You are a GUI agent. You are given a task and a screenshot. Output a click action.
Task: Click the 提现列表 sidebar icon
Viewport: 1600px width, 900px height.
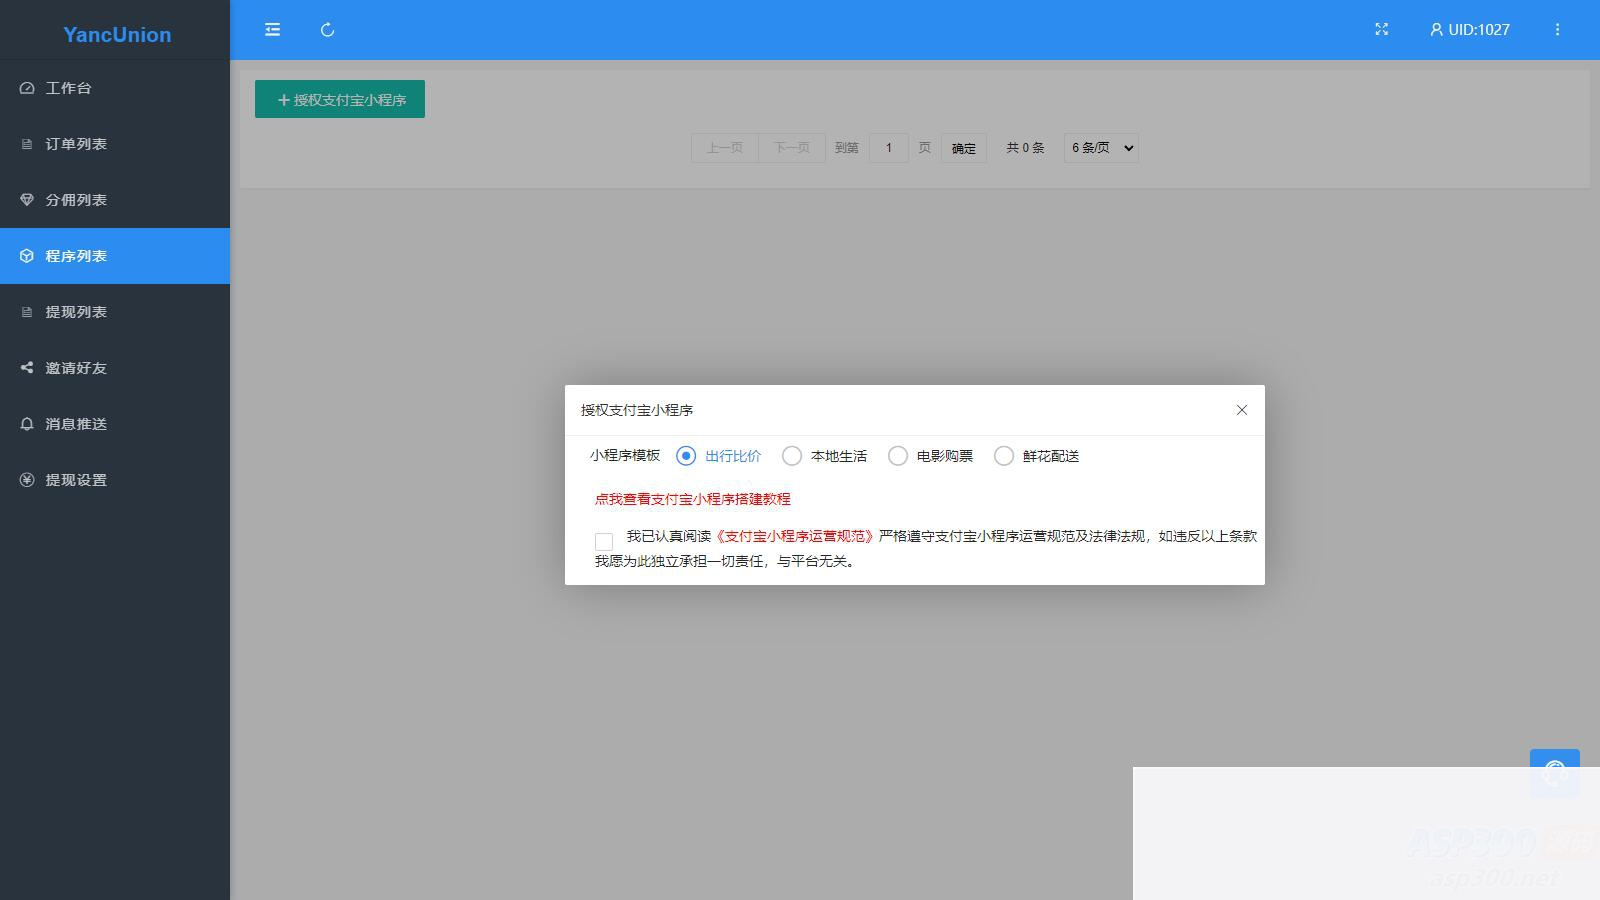tap(27, 312)
